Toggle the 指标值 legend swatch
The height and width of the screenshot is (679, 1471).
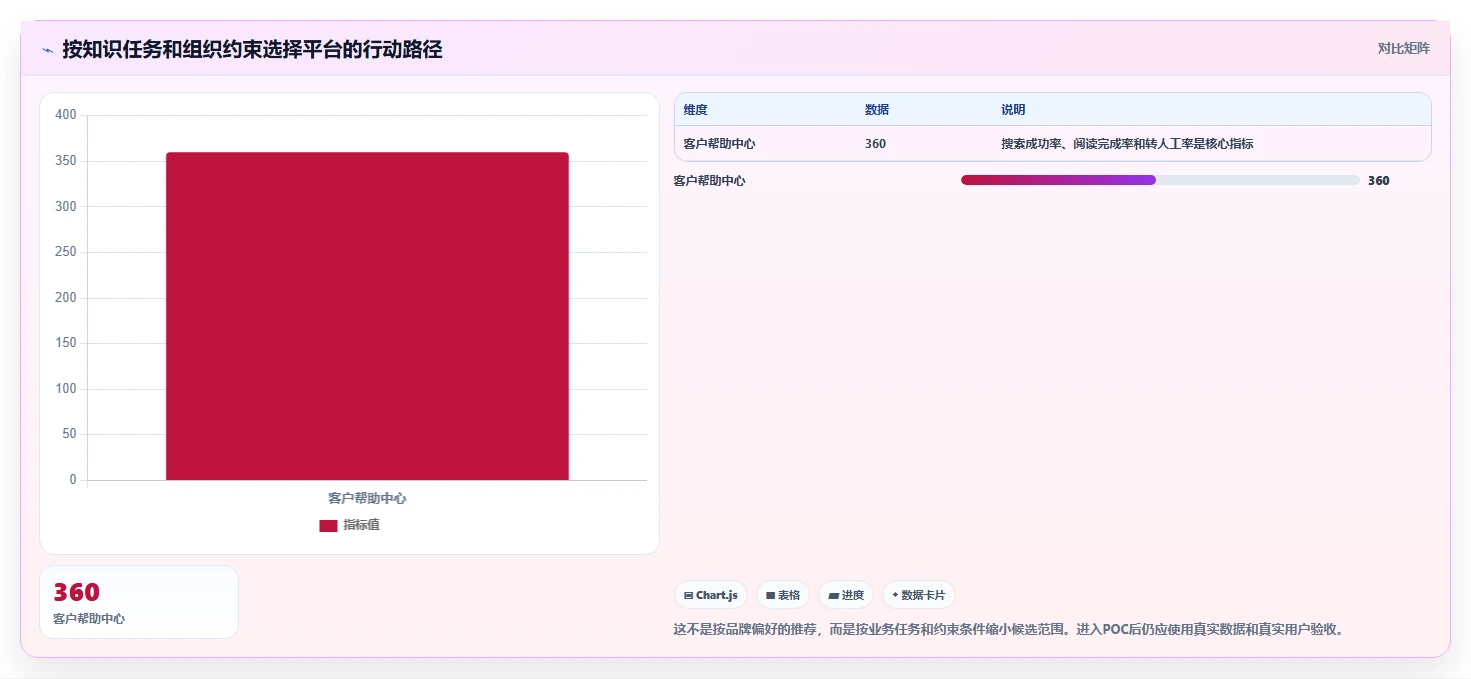pyautogui.click(x=328, y=526)
